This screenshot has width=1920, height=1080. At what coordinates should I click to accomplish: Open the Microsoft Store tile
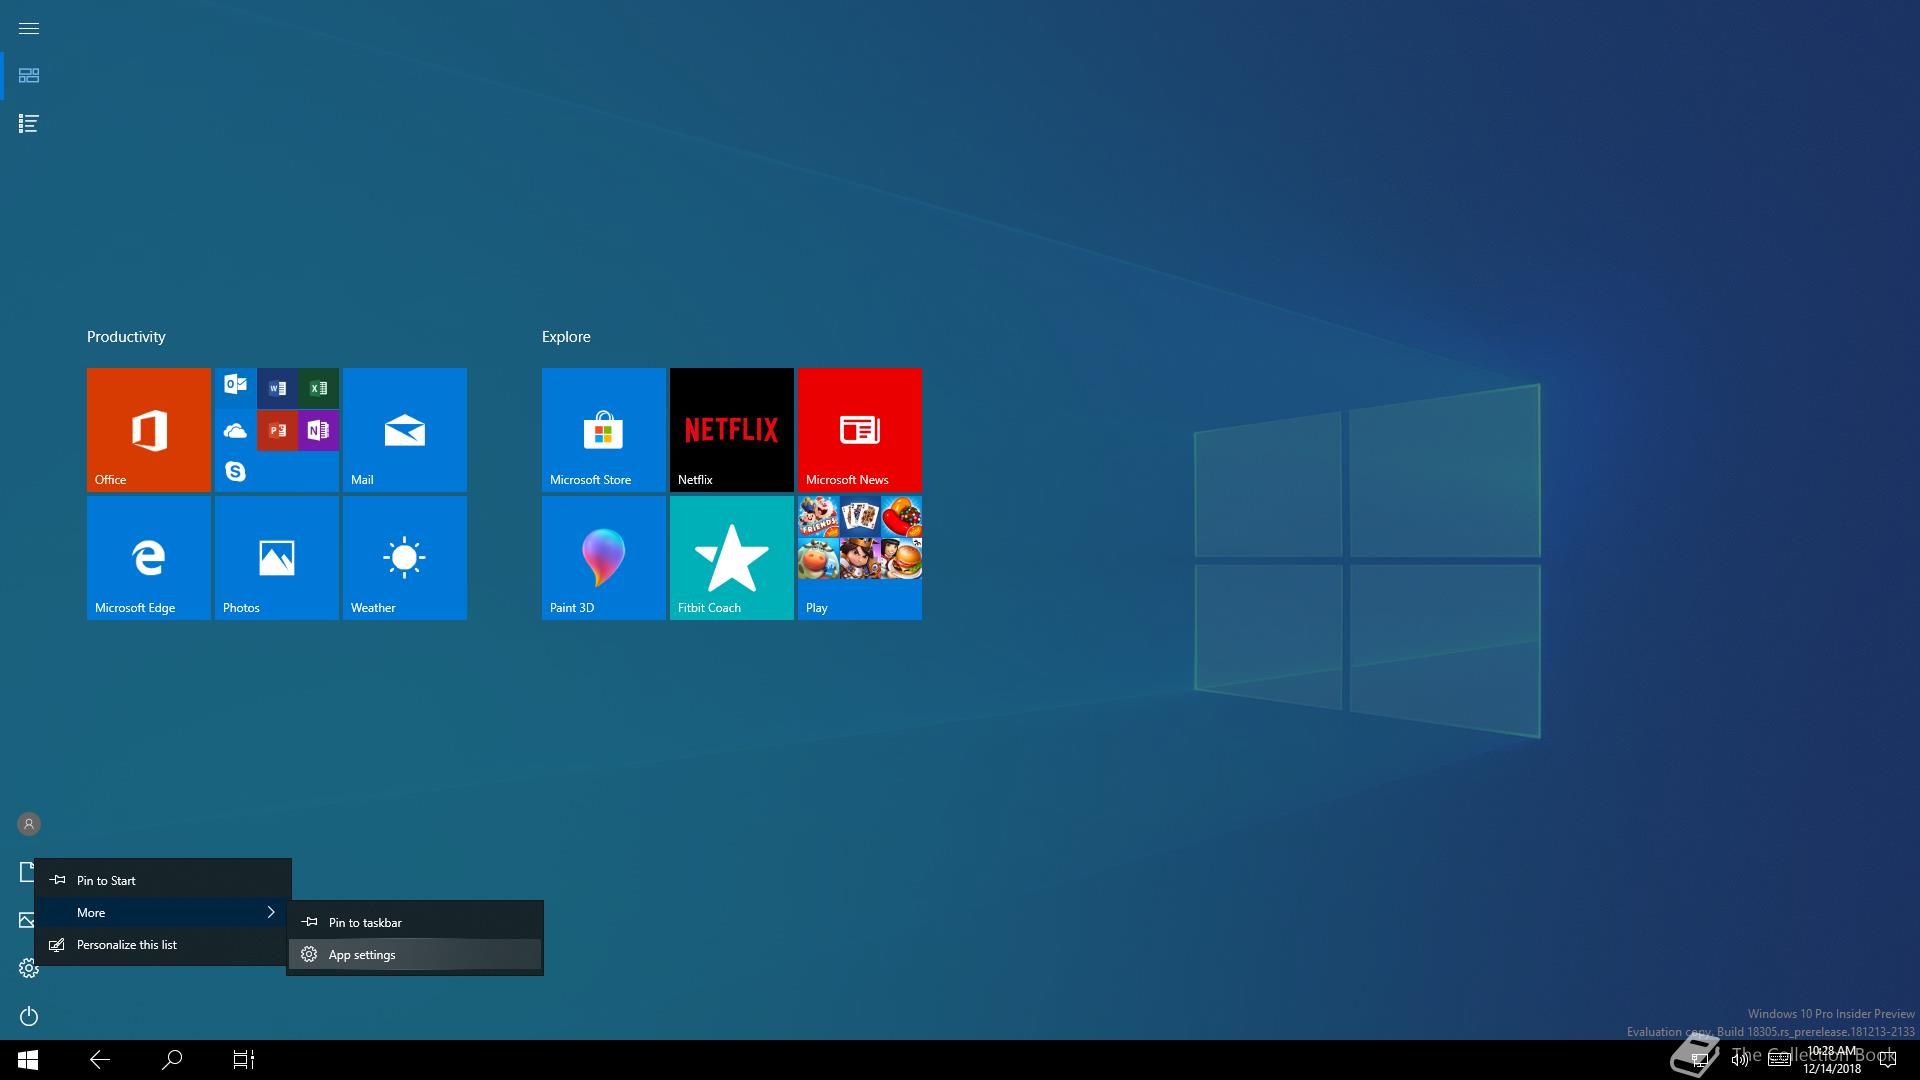click(604, 430)
